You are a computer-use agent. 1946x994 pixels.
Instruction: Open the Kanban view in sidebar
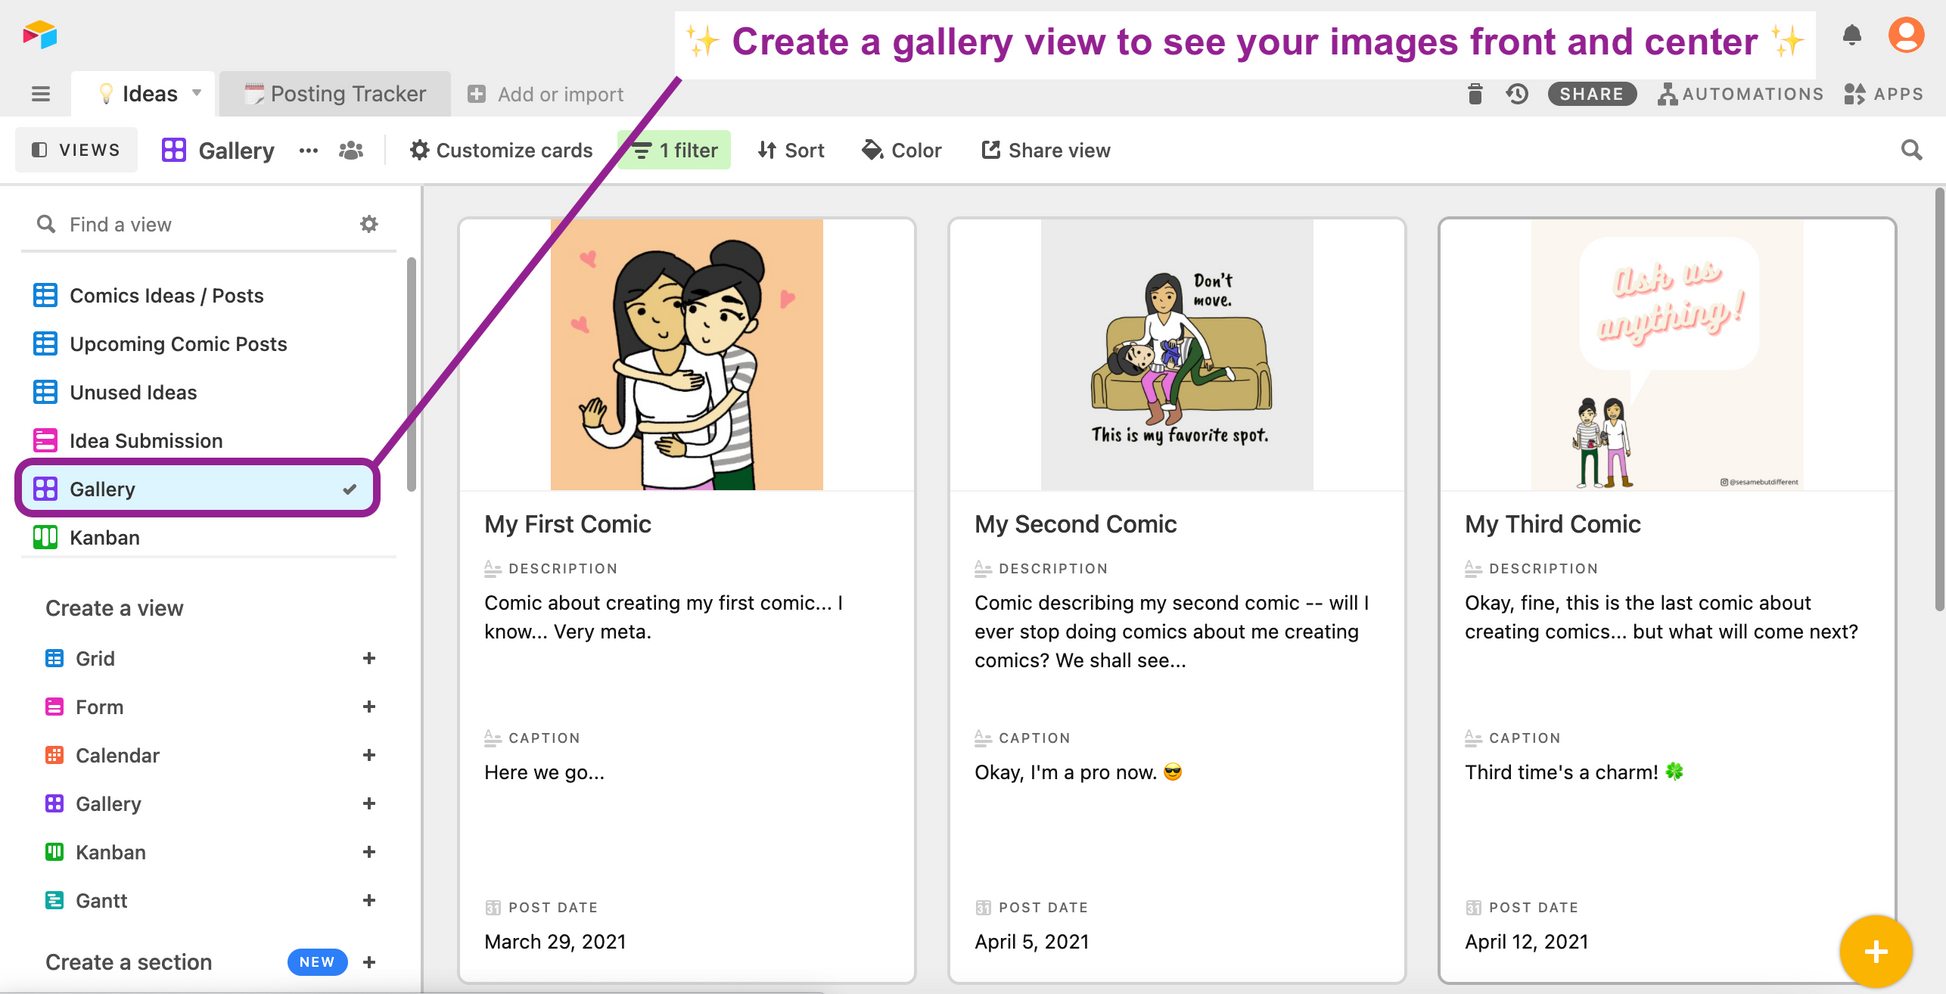105,538
